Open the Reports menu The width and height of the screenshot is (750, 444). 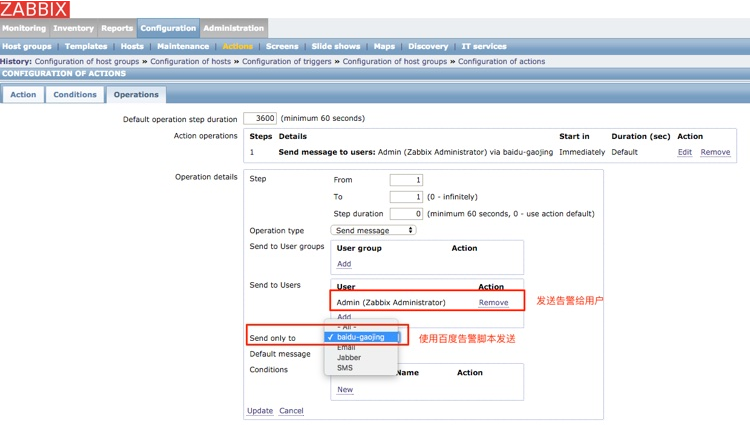pos(117,28)
